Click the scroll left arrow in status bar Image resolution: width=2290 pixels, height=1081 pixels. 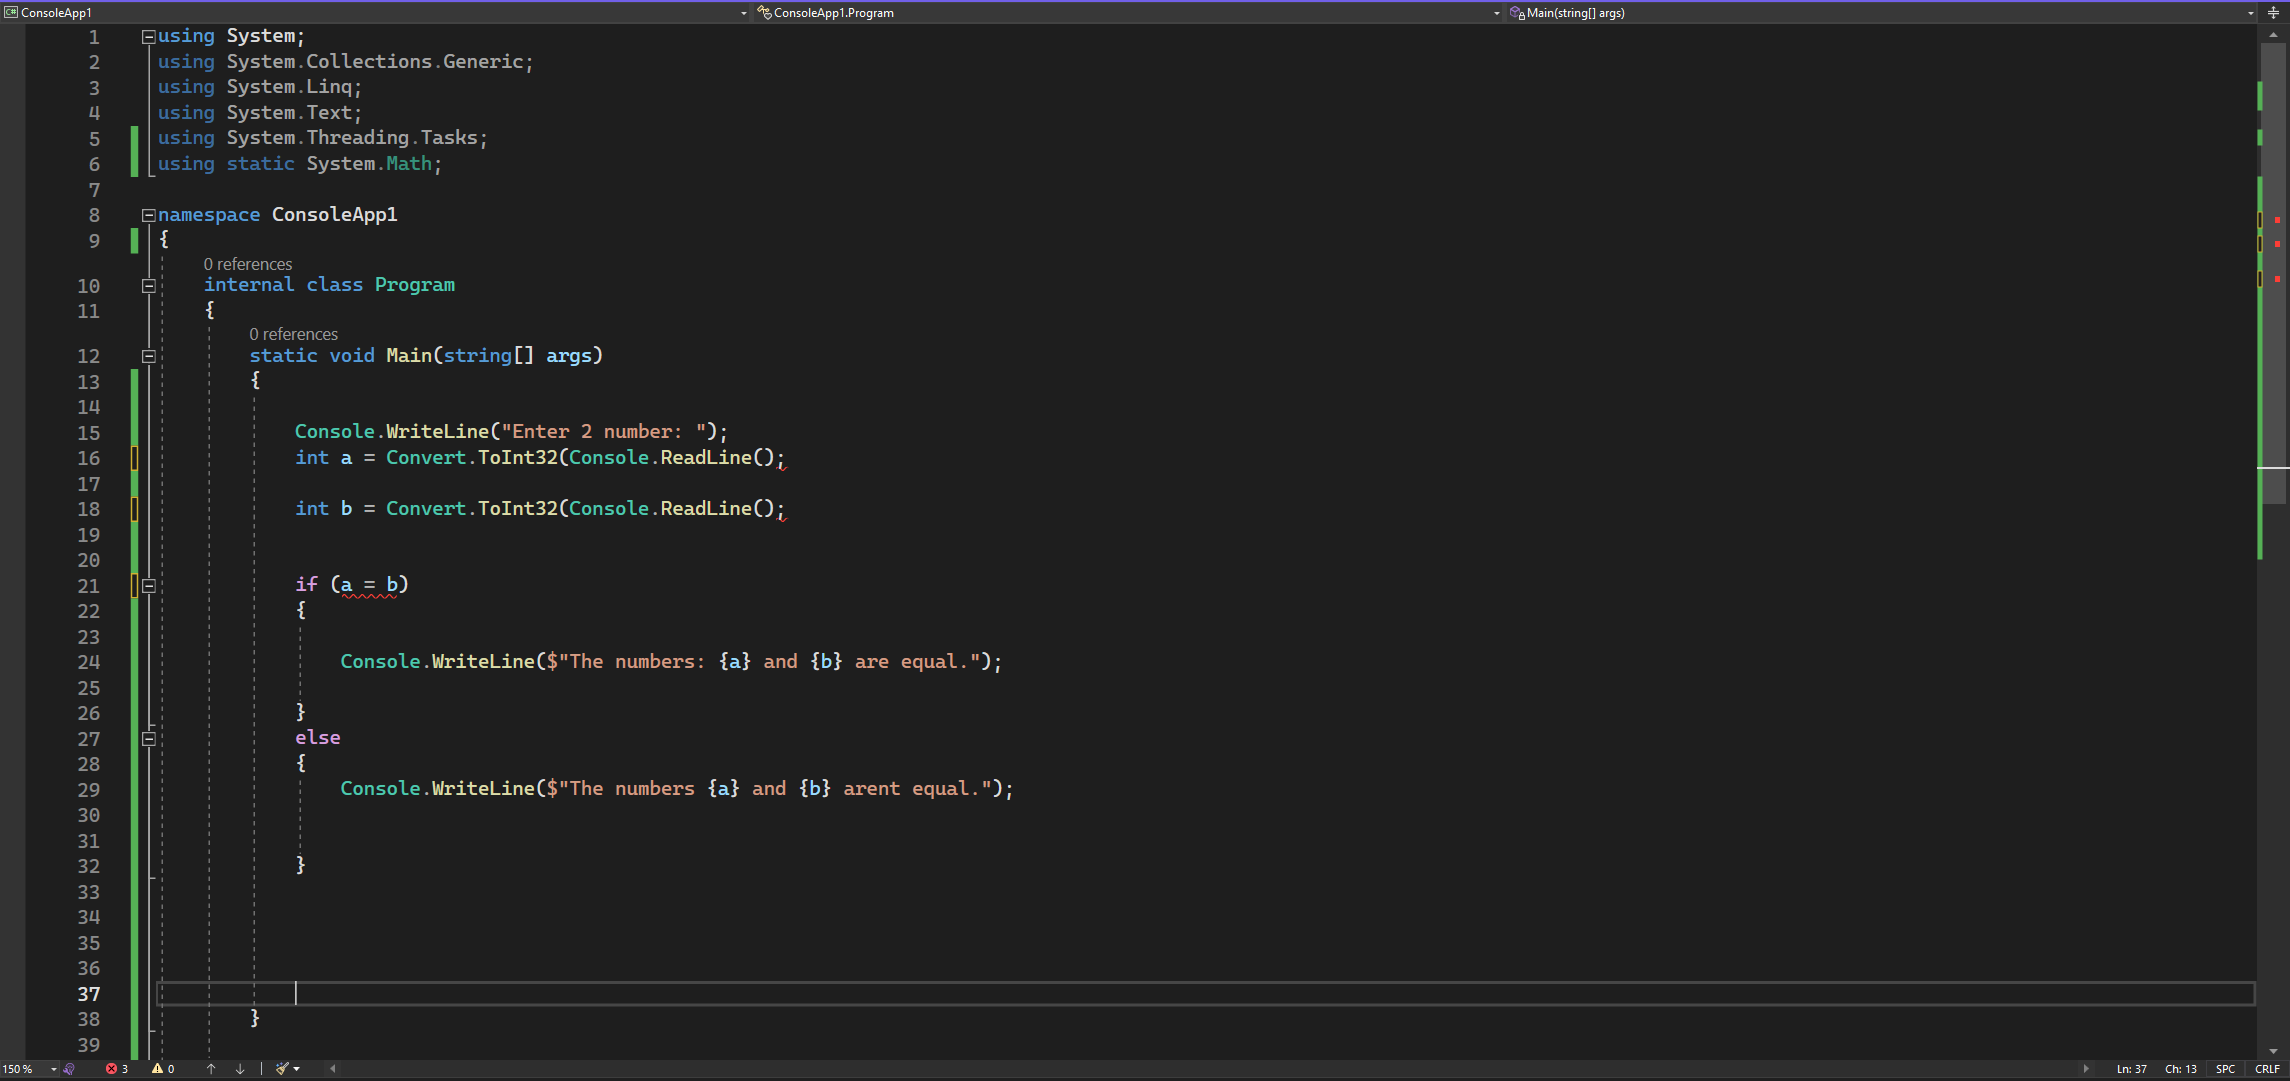click(333, 1069)
